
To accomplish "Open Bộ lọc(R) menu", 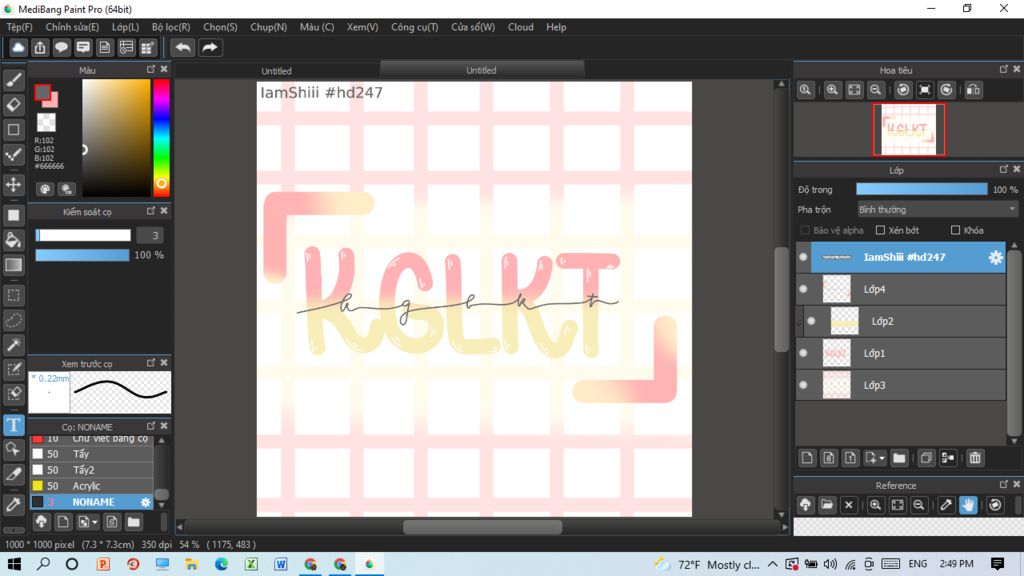I will [x=171, y=27].
